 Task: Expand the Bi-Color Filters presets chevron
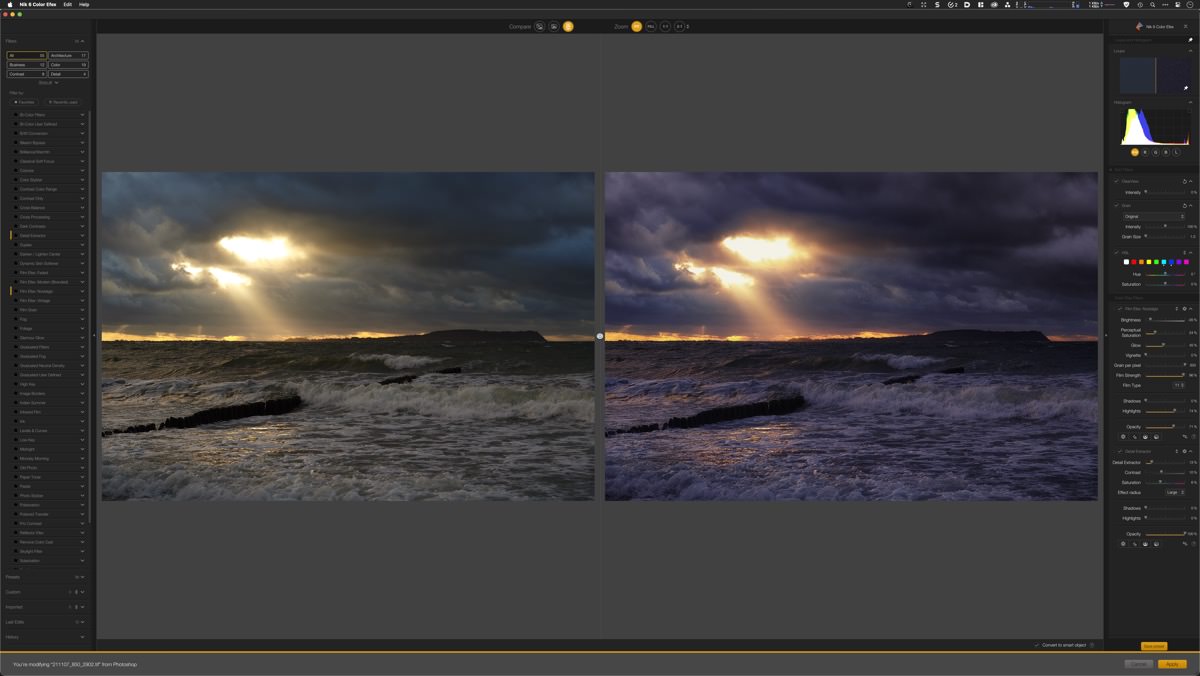click(82, 115)
